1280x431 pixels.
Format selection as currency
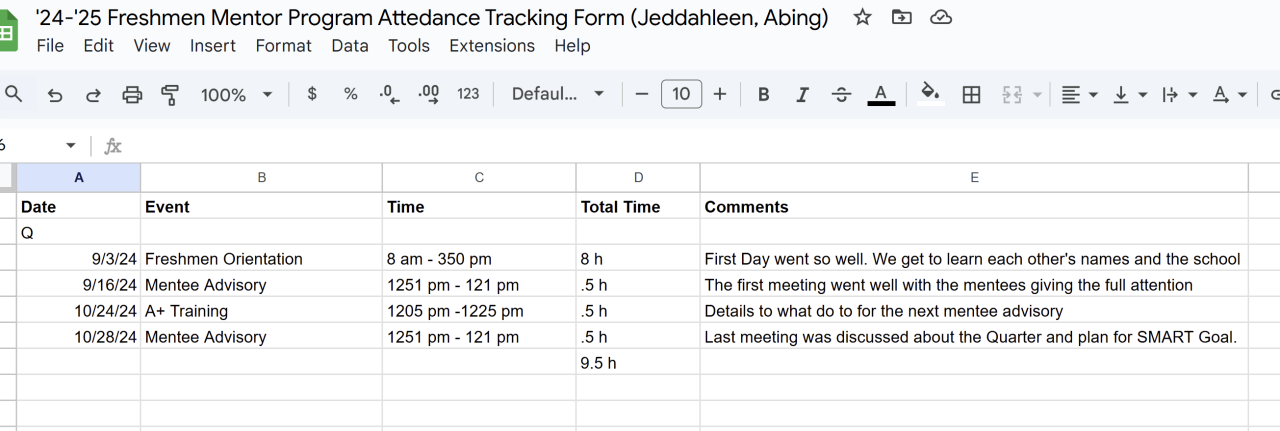[312, 94]
